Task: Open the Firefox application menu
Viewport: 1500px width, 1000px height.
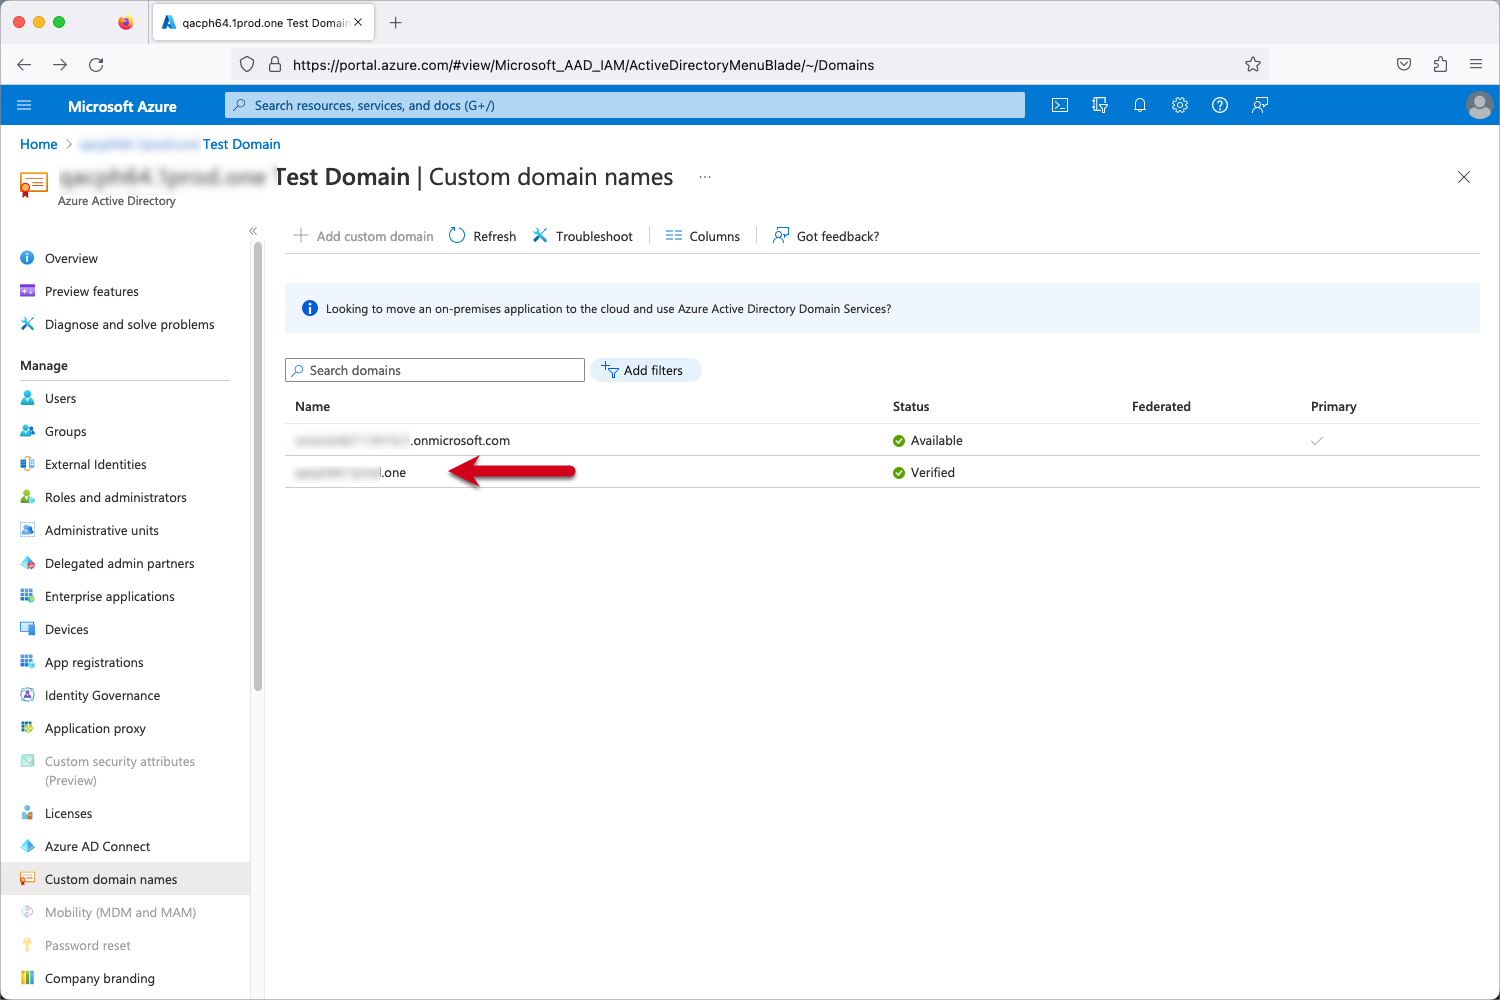Action: (x=1476, y=64)
